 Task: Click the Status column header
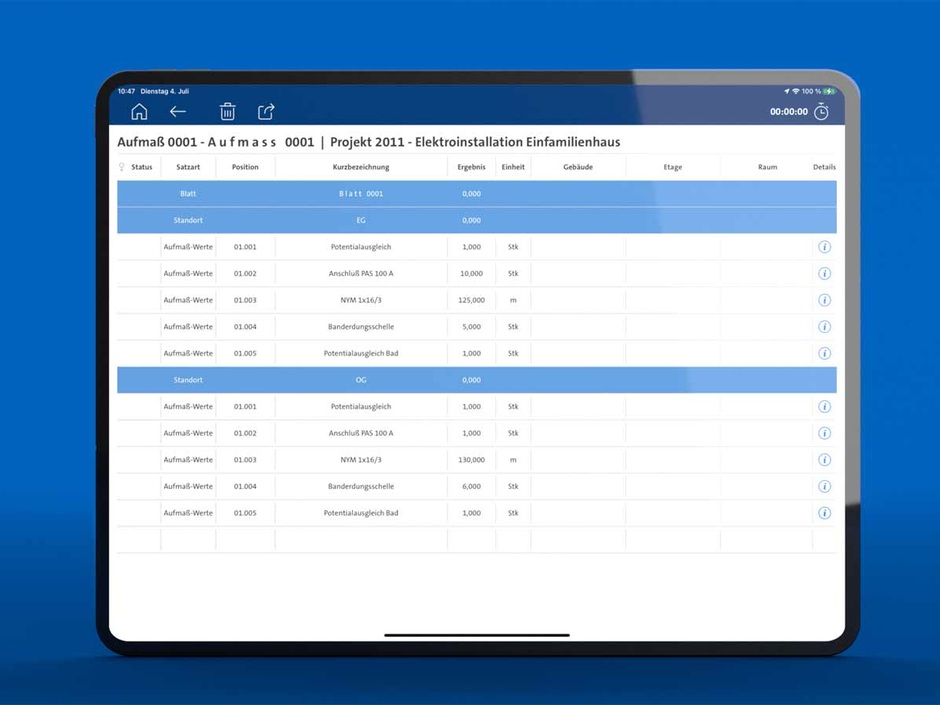click(x=141, y=167)
